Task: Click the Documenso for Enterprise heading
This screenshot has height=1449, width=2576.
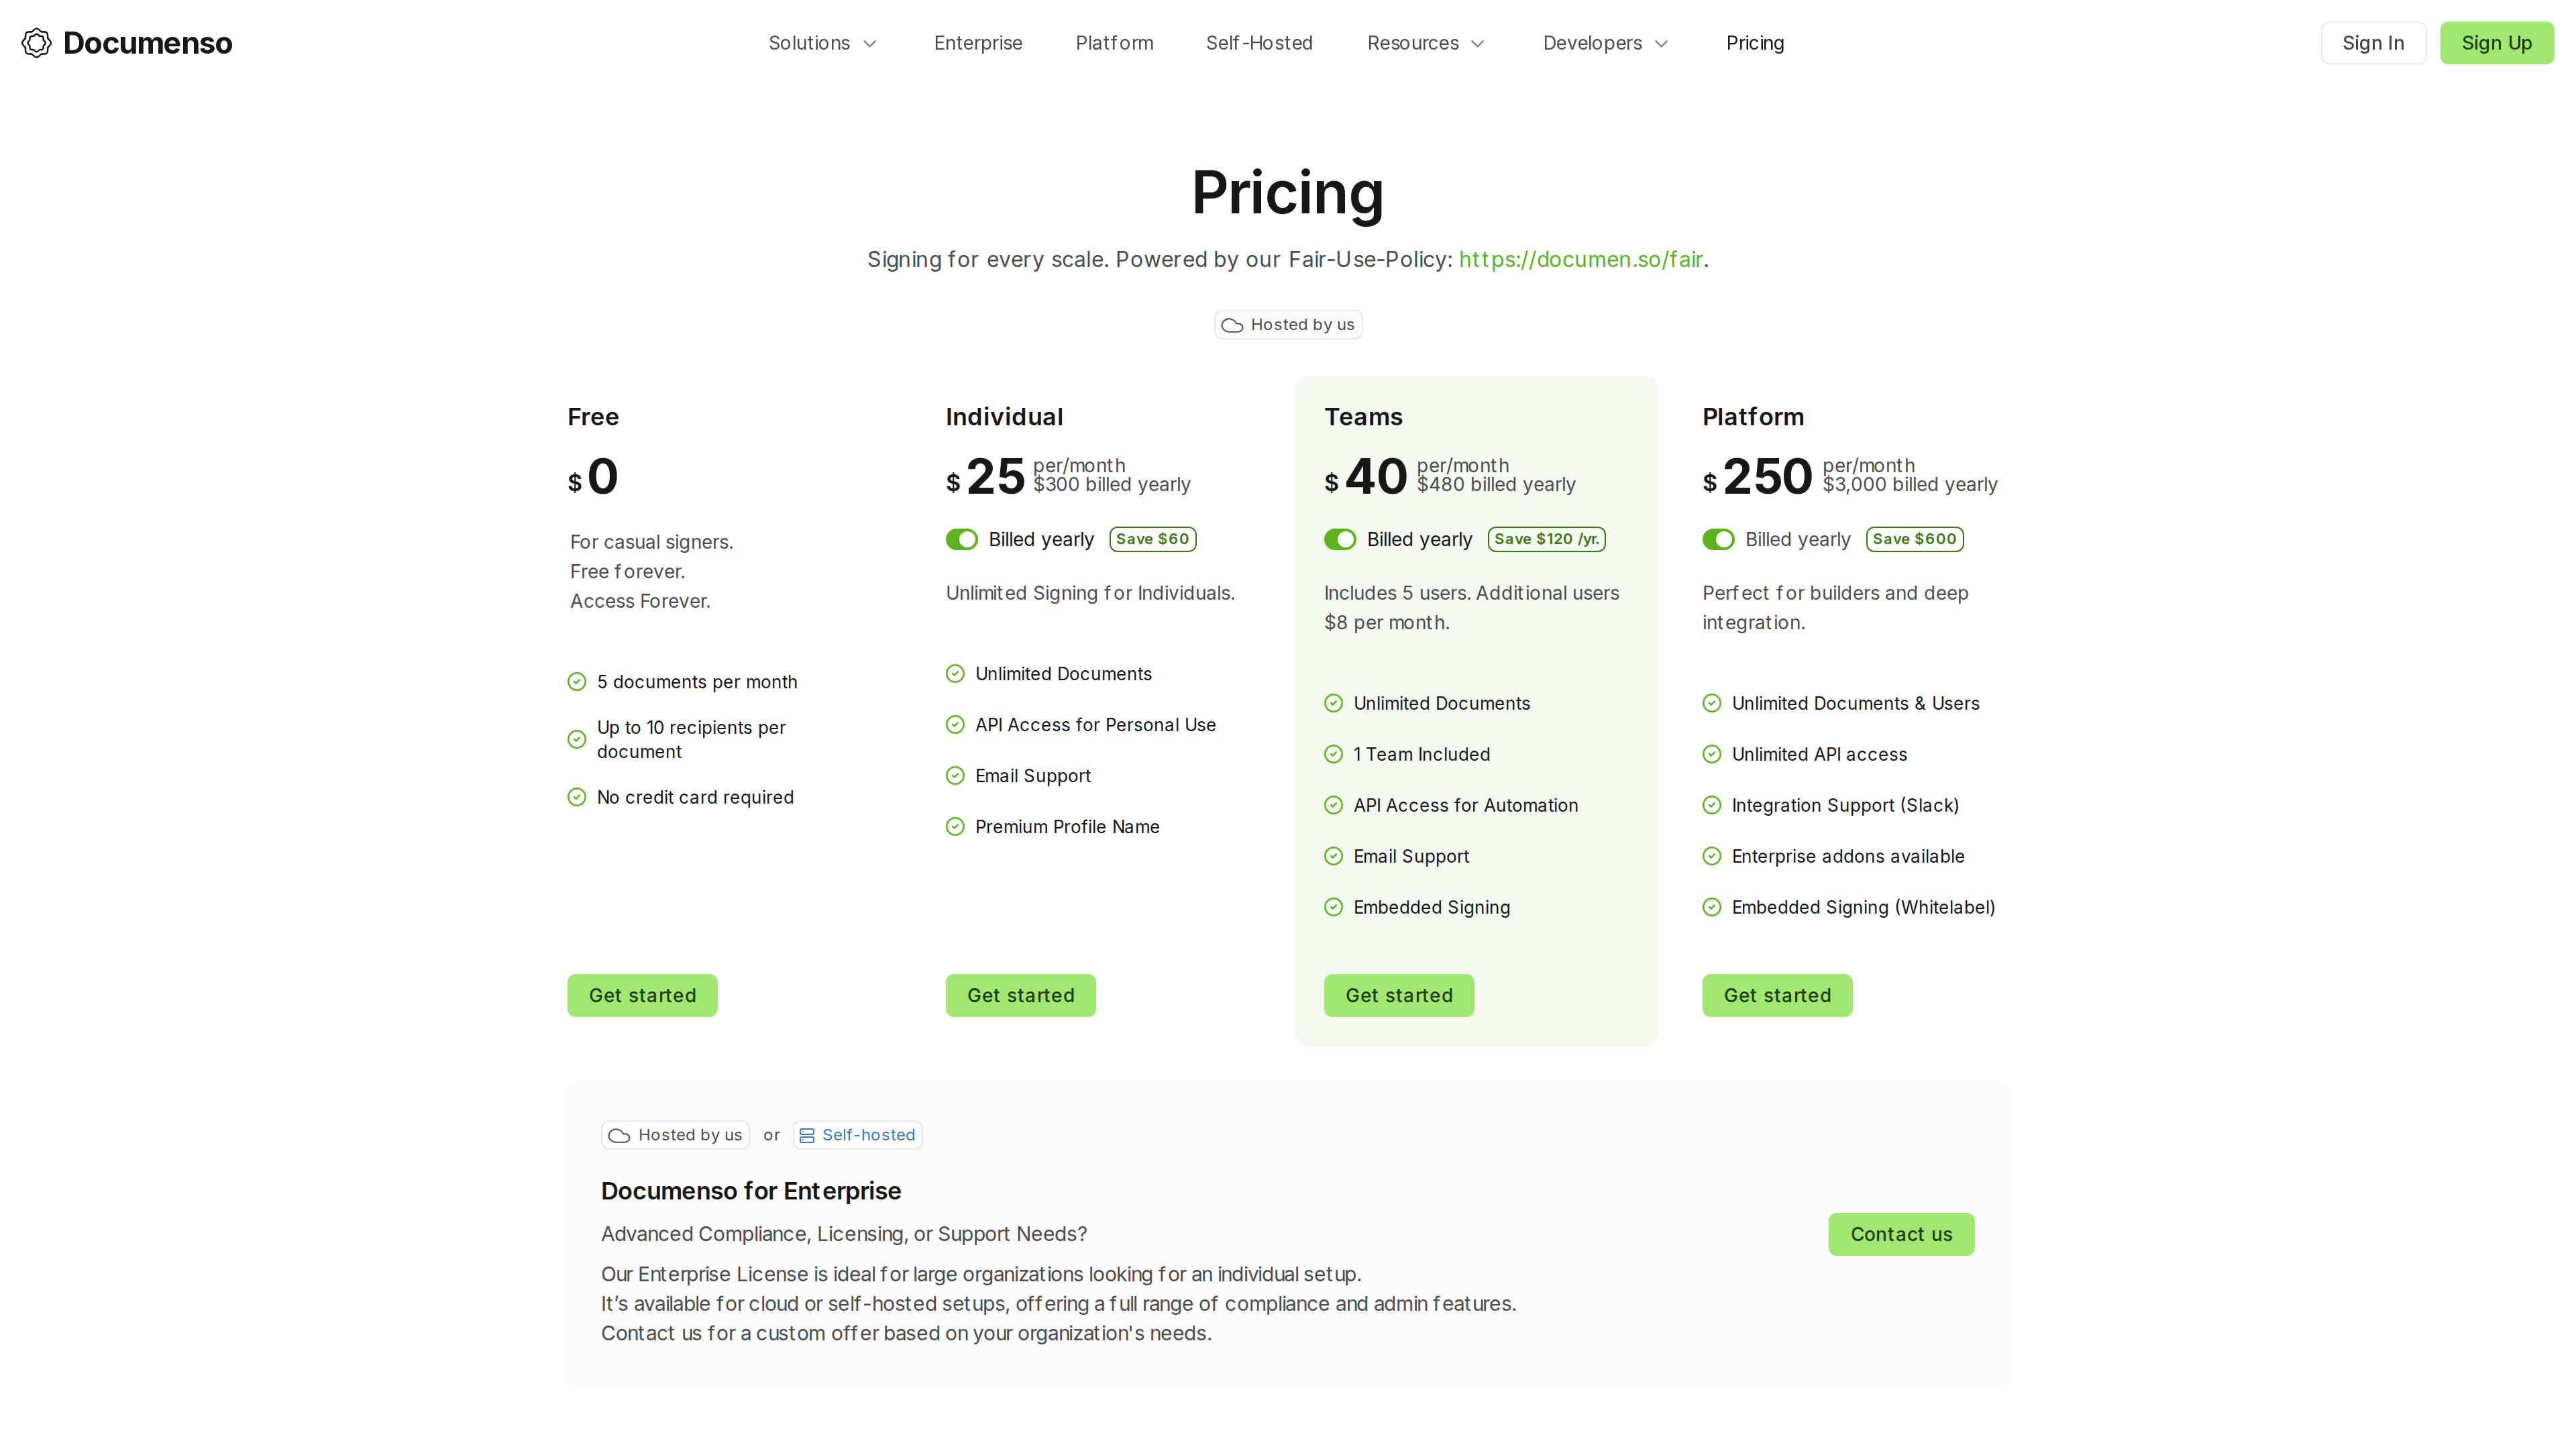Action: coord(751,1192)
